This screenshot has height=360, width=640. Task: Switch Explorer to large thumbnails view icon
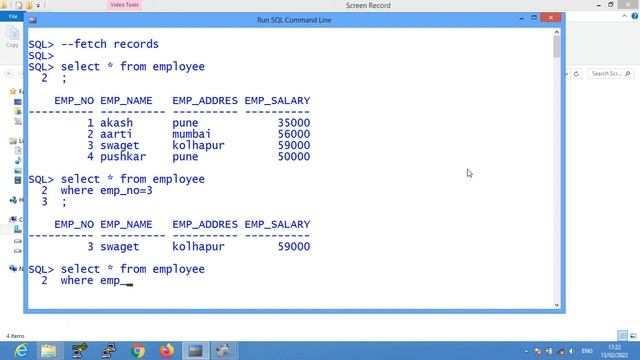[633, 336]
